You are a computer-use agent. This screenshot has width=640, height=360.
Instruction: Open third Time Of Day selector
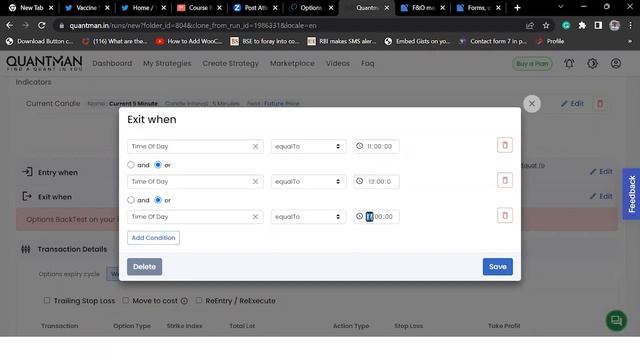click(195, 217)
